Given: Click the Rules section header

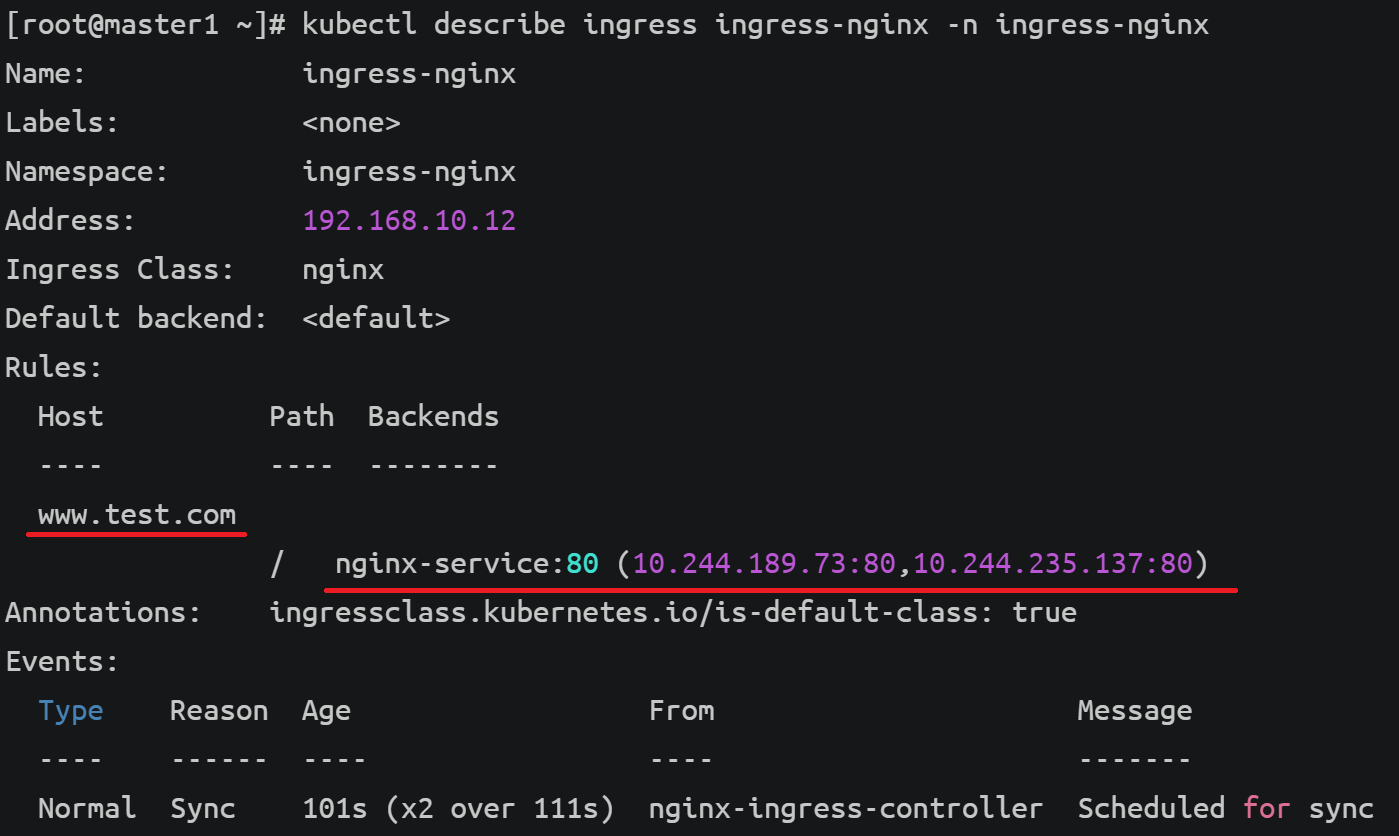Looking at the screenshot, I should 52,366.
